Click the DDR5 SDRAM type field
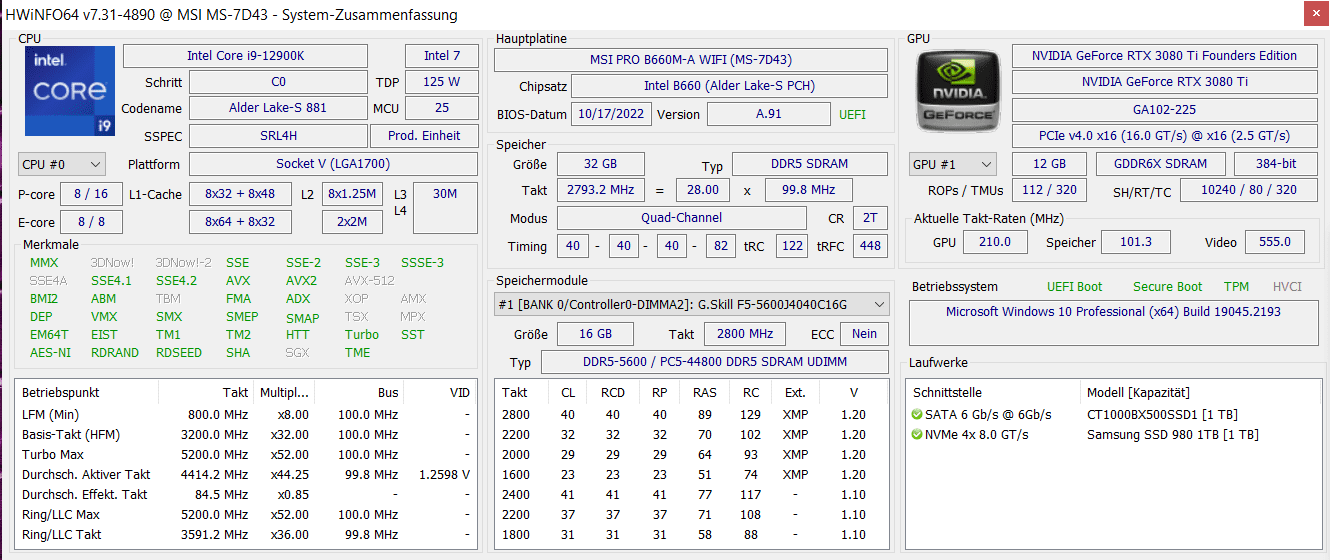This screenshot has width=1330, height=560. coord(810,164)
